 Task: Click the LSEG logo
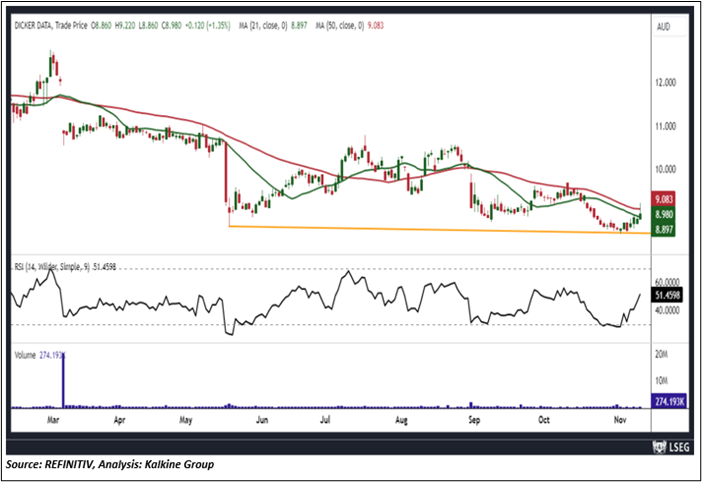[x=670, y=447]
